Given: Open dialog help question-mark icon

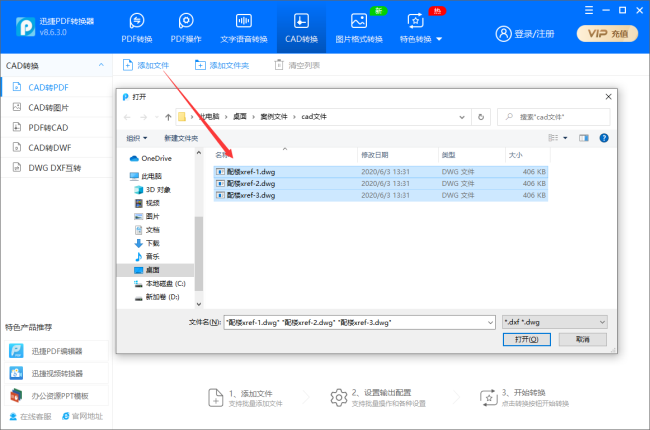Looking at the screenshot, I should [604, 138].
